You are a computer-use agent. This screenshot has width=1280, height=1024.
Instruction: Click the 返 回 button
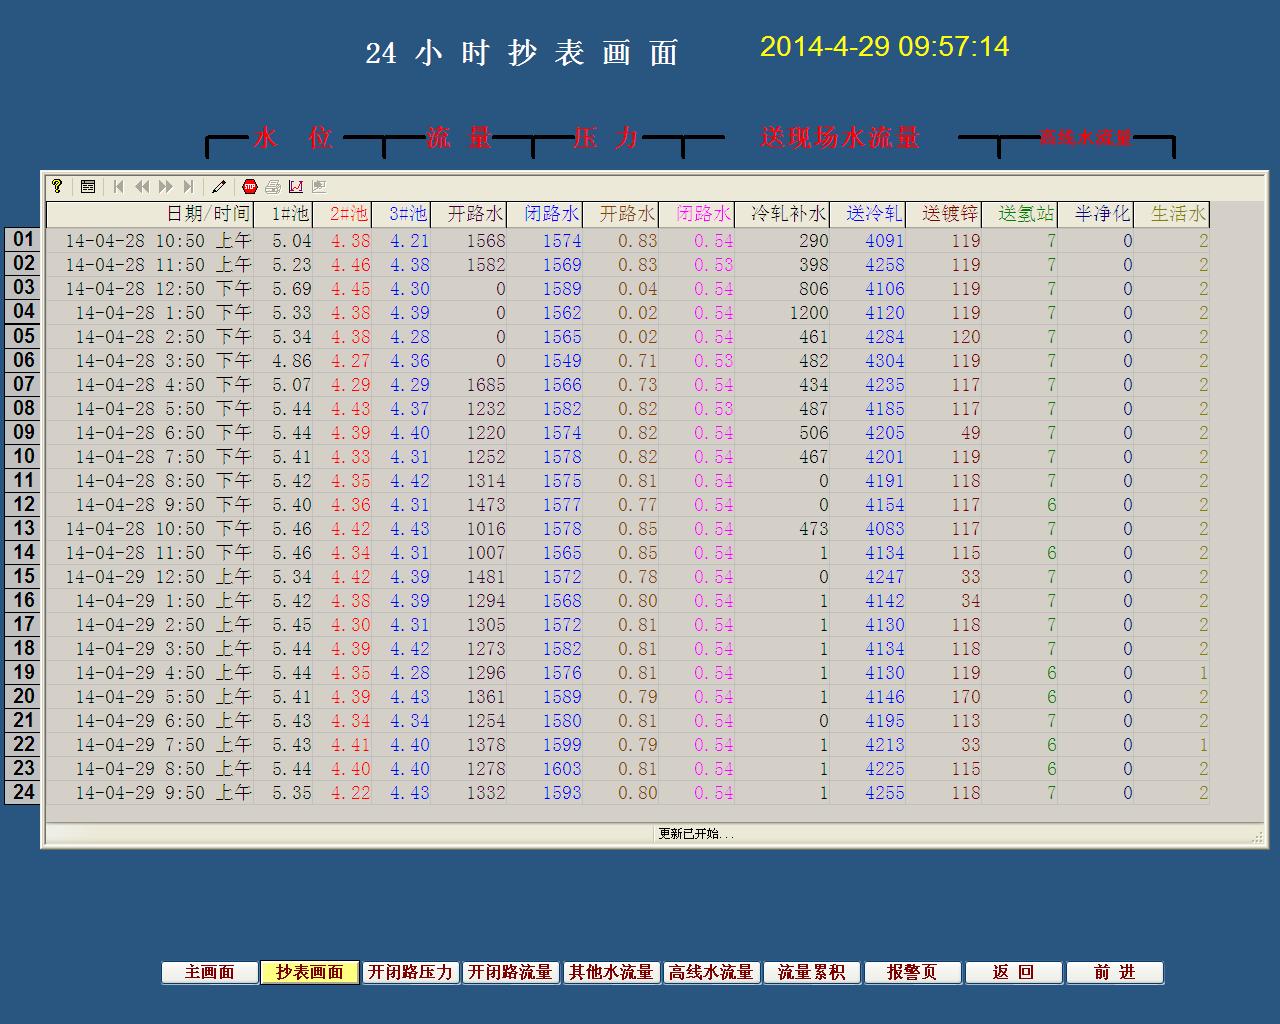click(1013, 972)
